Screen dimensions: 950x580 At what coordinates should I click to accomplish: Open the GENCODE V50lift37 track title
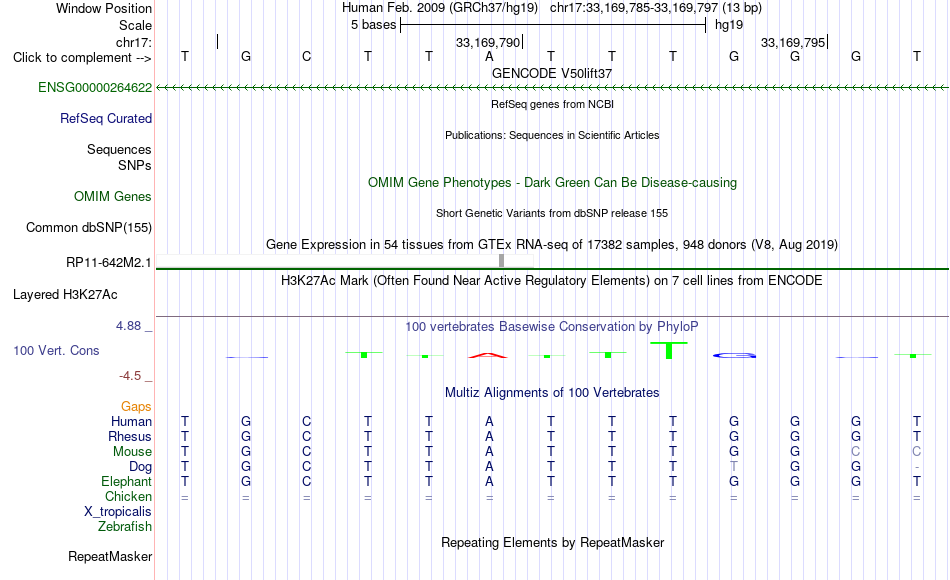pos(552,73)
